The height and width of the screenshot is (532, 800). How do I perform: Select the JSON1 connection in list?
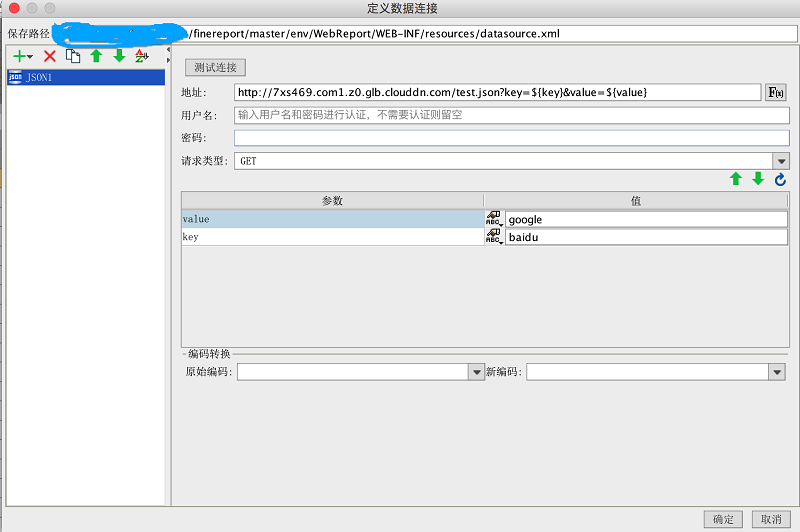point(86,78)
